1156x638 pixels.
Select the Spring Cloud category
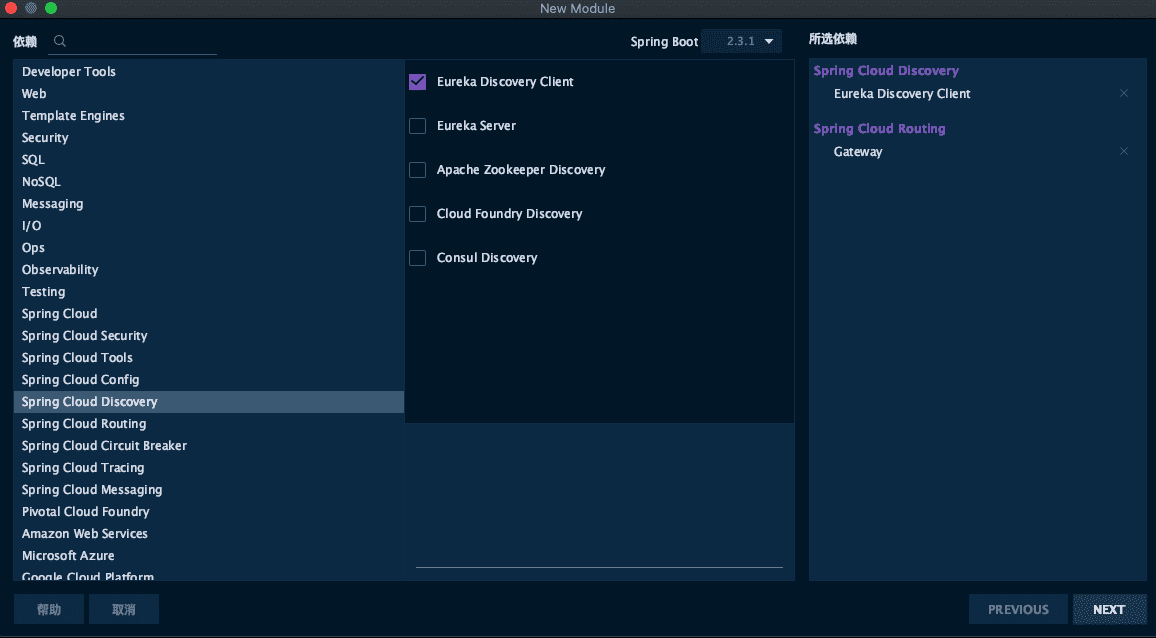tap(209, 313)
